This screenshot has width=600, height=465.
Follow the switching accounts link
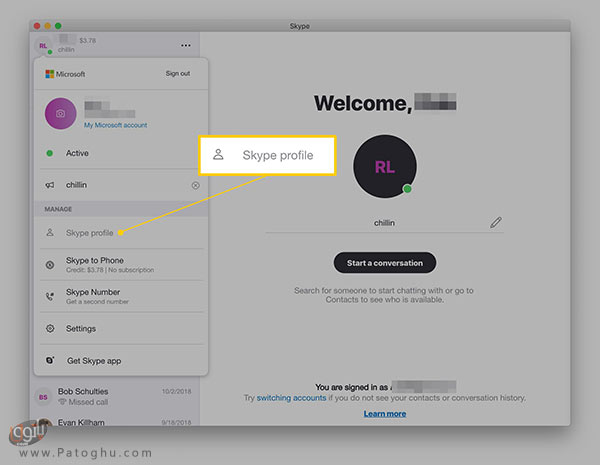pyautogui.click(x=291, y=398)
